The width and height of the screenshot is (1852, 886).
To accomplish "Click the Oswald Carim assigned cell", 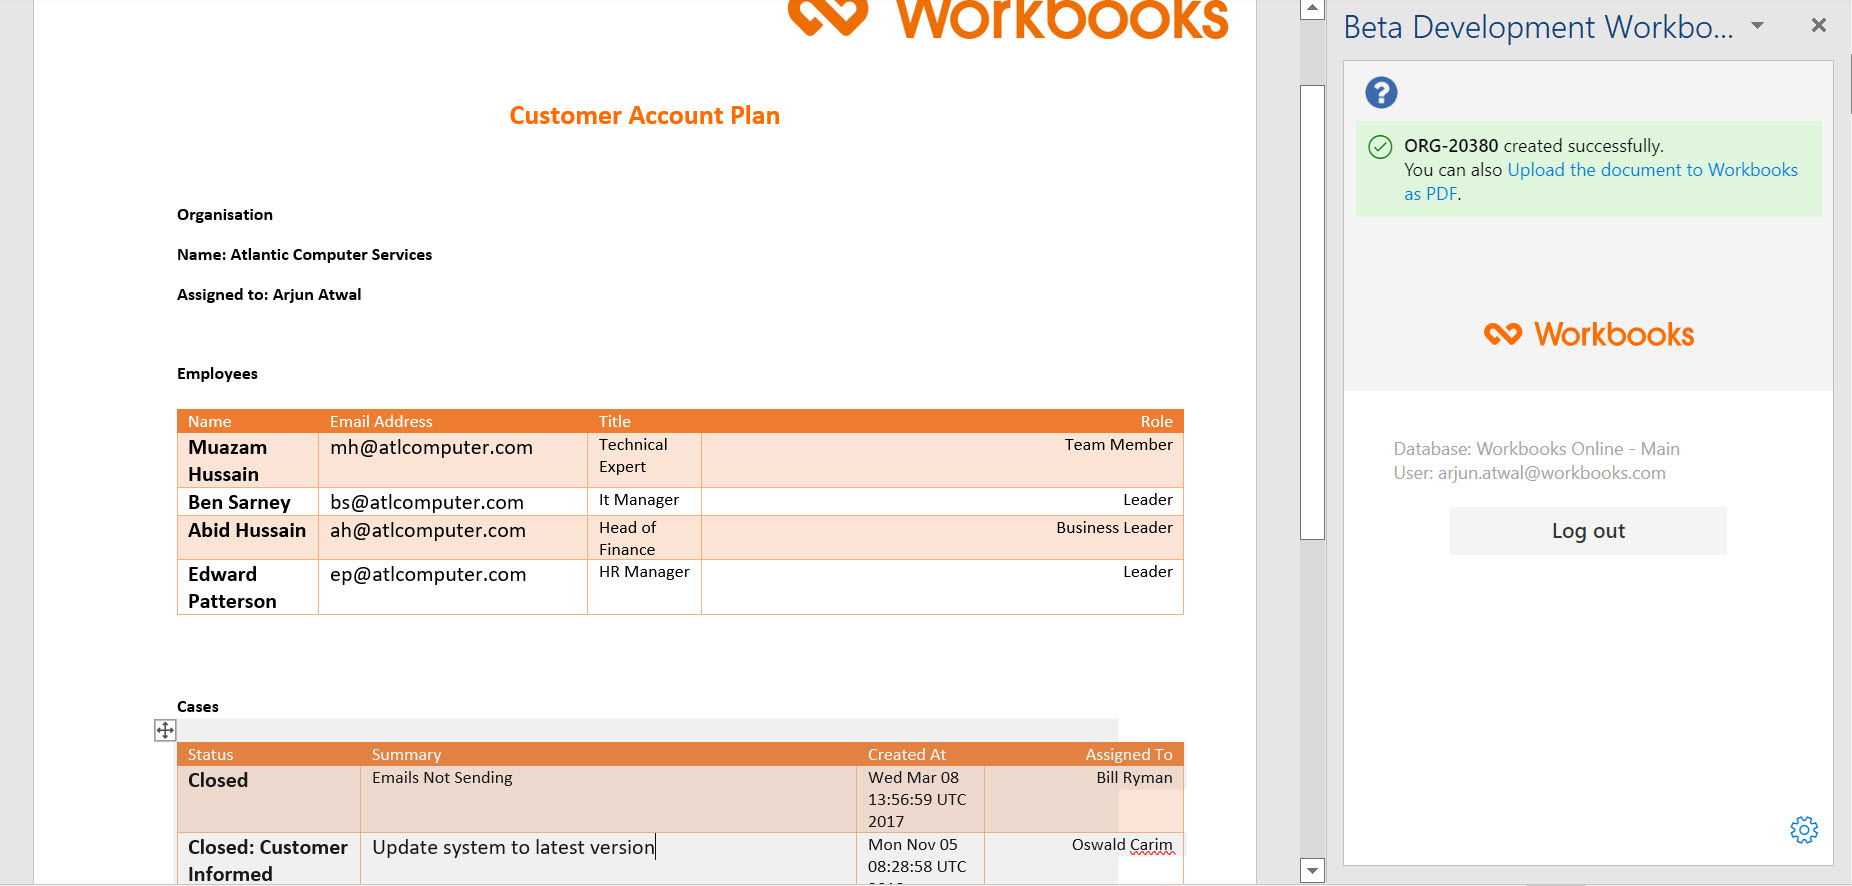I will [1084, 858].
